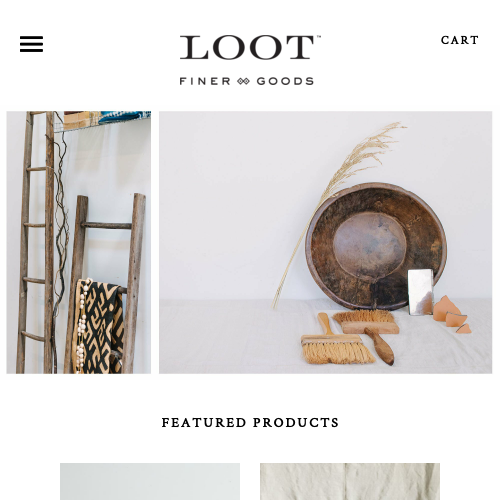This screenshot has height=500, width=500.
Task: Click the dried grass plume above the bowl
Action: click(x=340, y=207)
